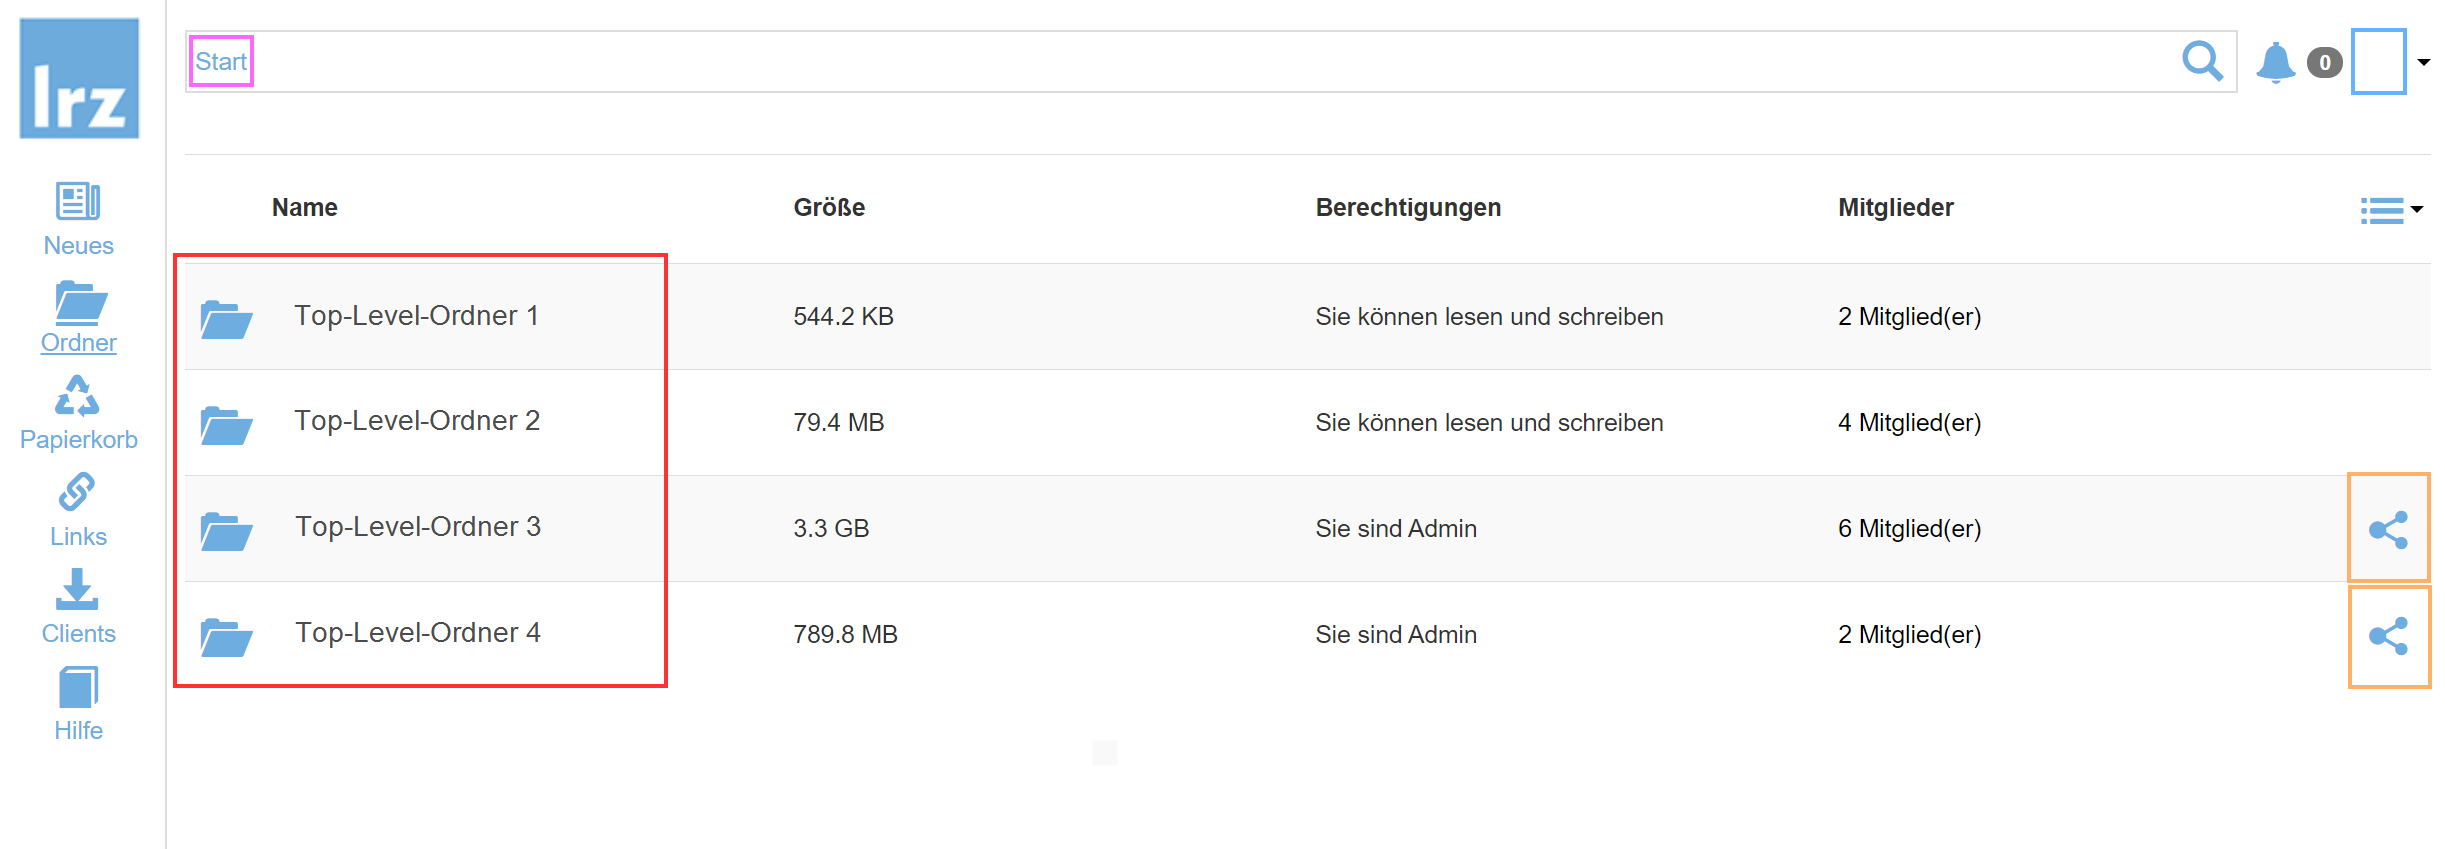
Task: Expand the user account dropdown arrow
Action: pyautogui.click(x=2424, y=62)
